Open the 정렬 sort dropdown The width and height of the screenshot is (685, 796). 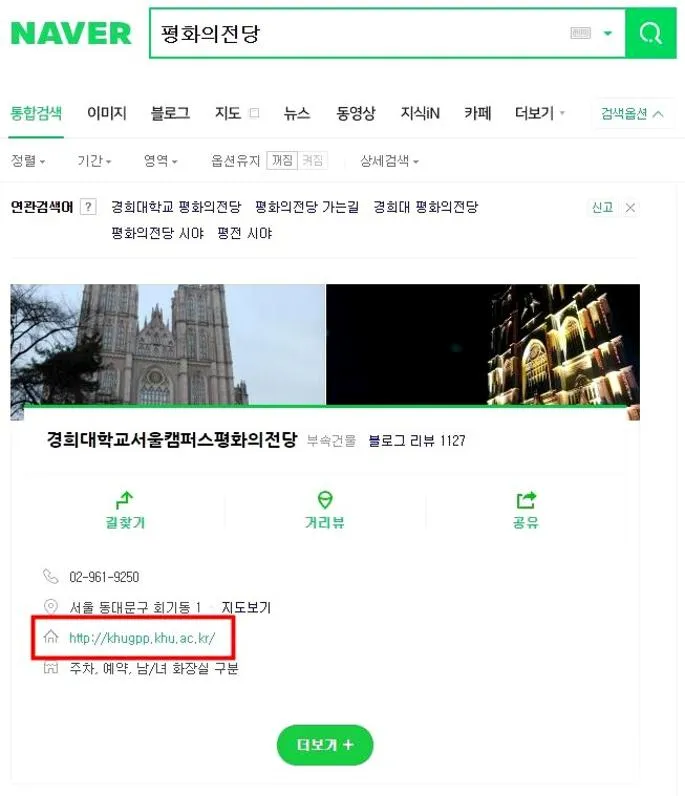tap(28, 161)
